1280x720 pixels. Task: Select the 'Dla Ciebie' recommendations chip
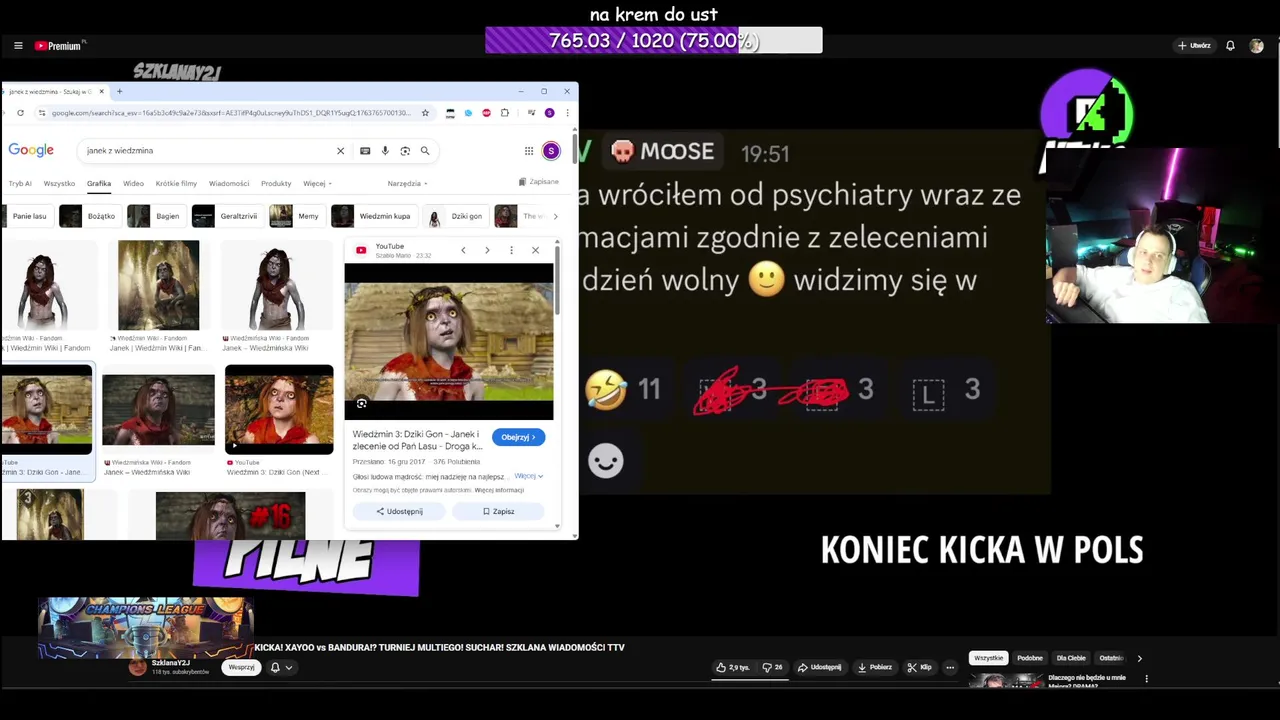[1070, 658]
